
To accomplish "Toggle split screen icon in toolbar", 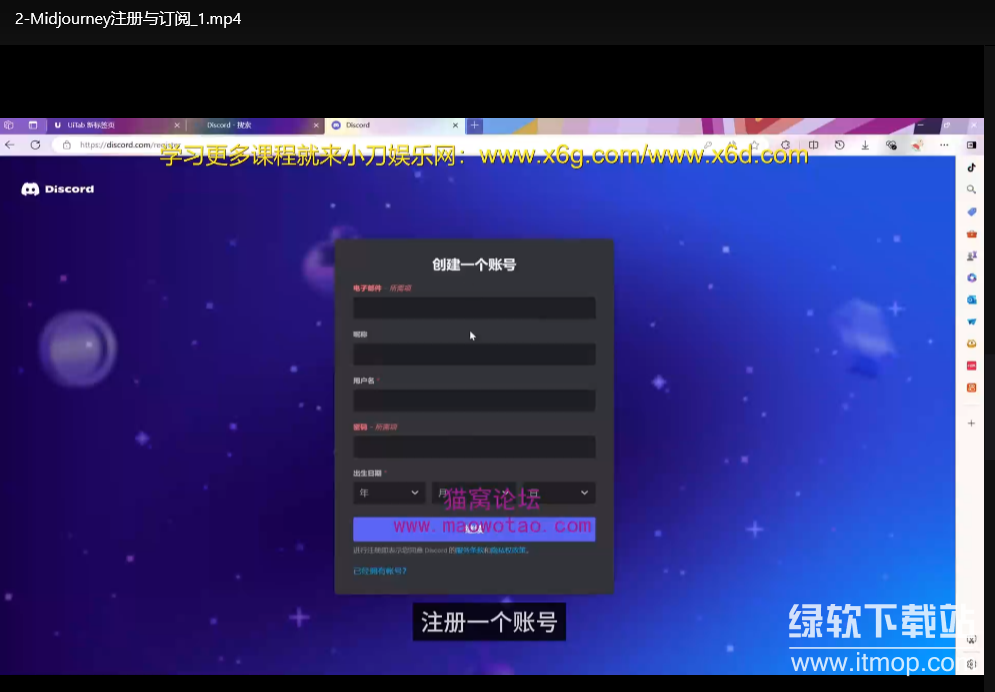I will click(x=814, y=145).
